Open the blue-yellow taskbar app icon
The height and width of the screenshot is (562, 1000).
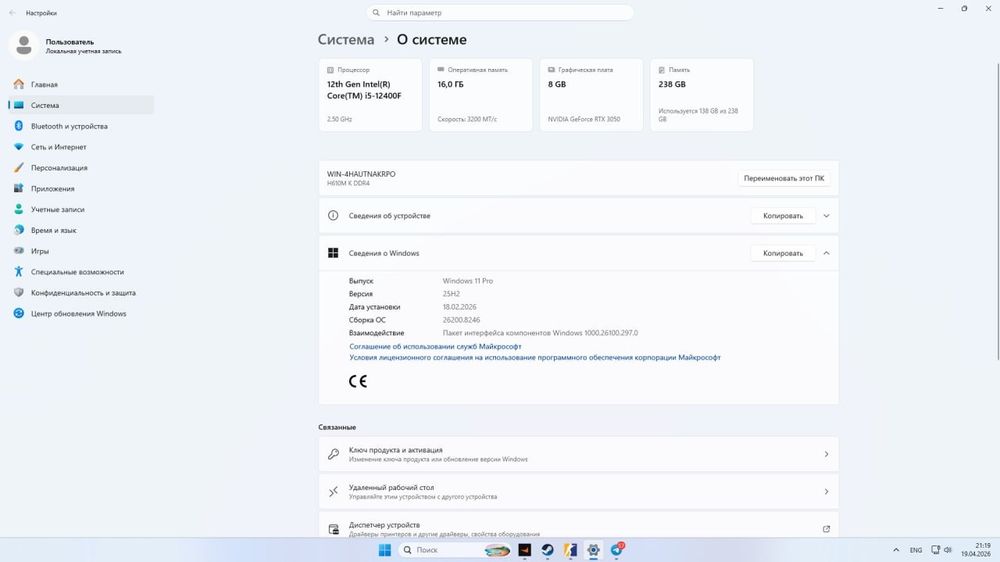[x=570, y=550]
